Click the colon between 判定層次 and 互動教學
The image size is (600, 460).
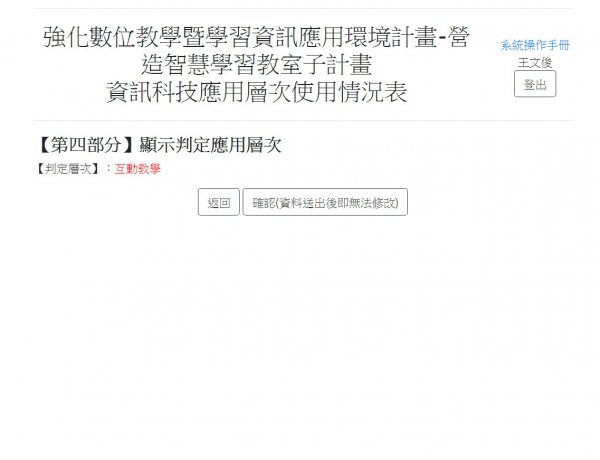click(108, 168)
